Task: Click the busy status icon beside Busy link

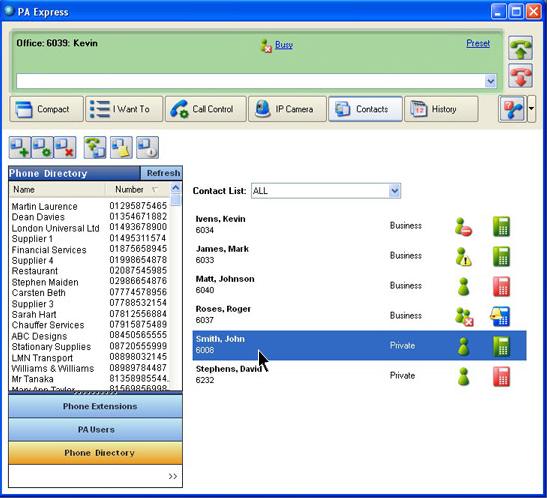Action: point(266,46)
